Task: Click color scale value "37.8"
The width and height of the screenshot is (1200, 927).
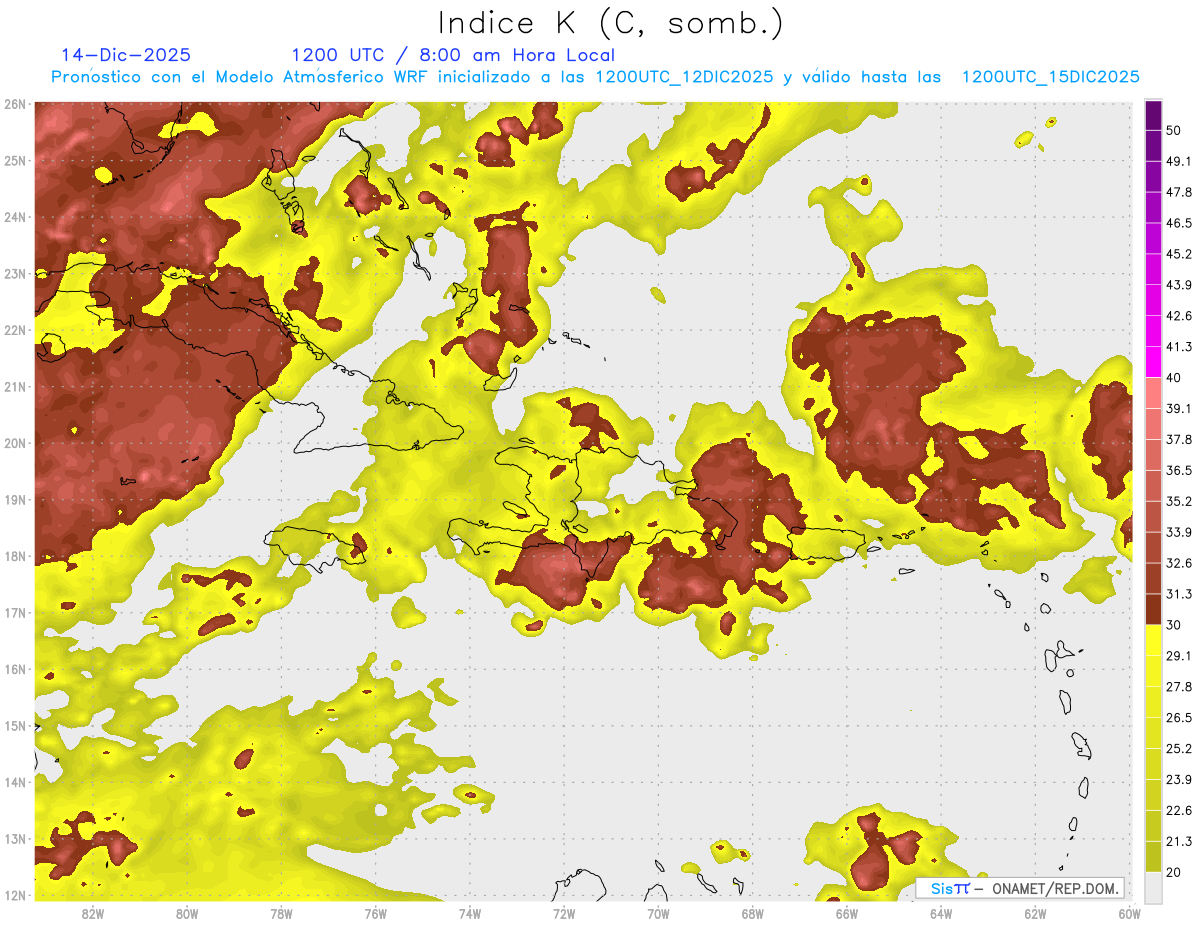Action: pyautogui.click(x=1178, y=439)
